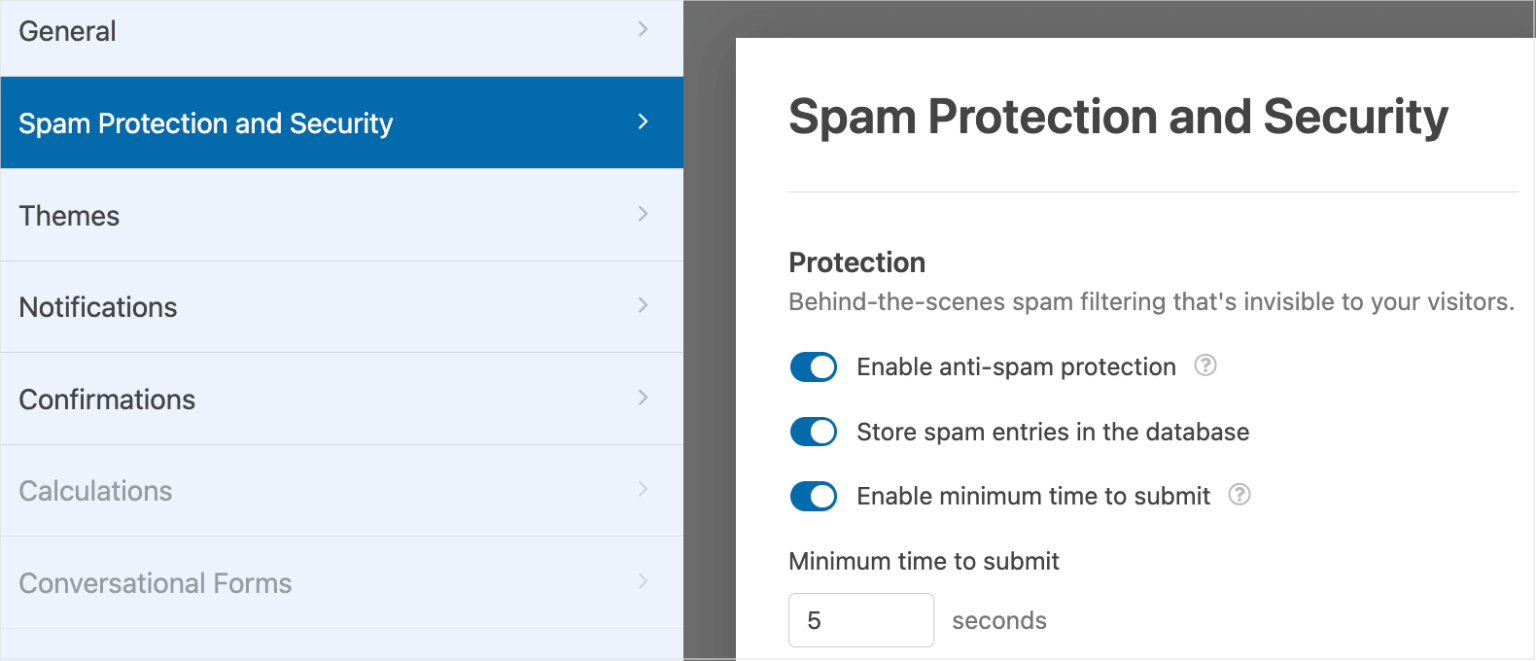The width and height of the screenshot is (1536, 661).
Task: Toggle the Enable minimum time to submit switch
Action: pos(813,496)
